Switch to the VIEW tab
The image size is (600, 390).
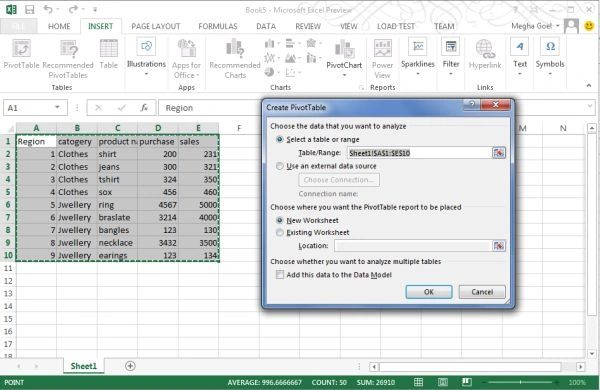pyautogui.click(x=349, y=26)
